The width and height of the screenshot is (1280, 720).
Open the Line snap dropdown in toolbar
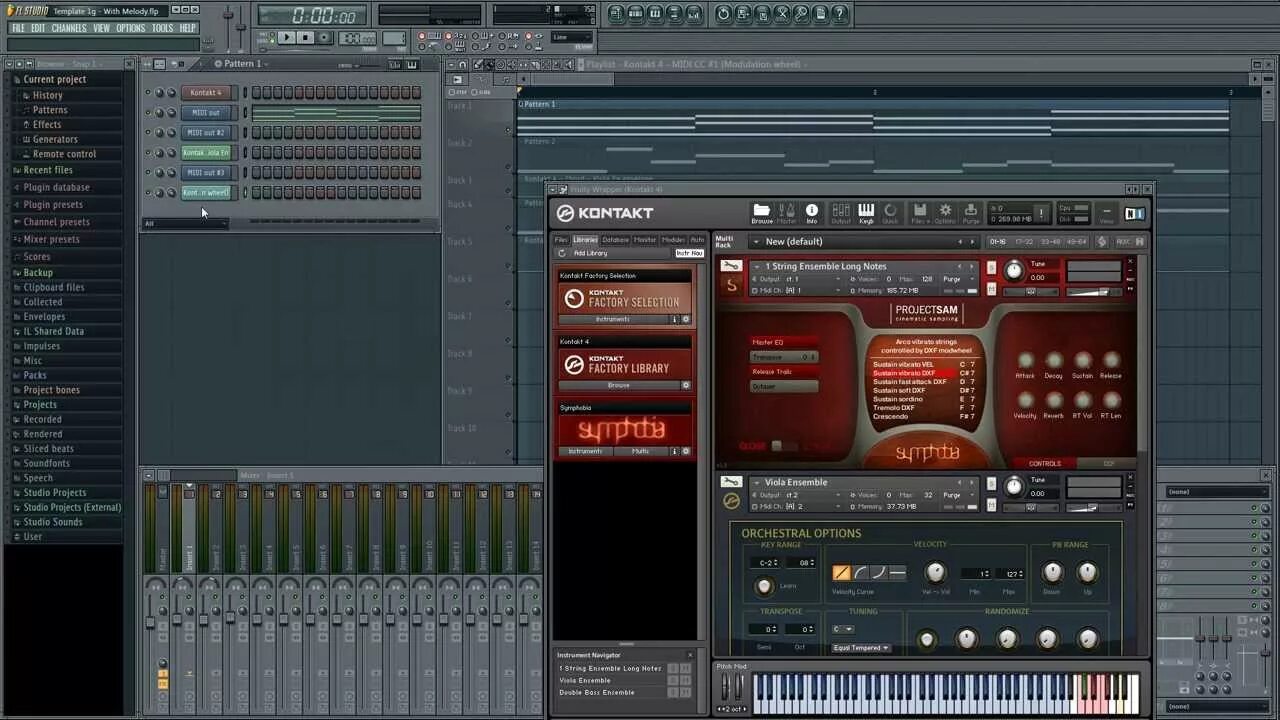pyautogui.click(x=572, y=38)
